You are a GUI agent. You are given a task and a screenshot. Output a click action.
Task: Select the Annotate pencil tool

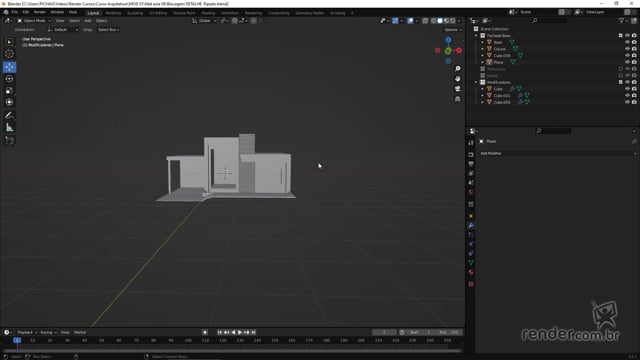pos(9,116)
